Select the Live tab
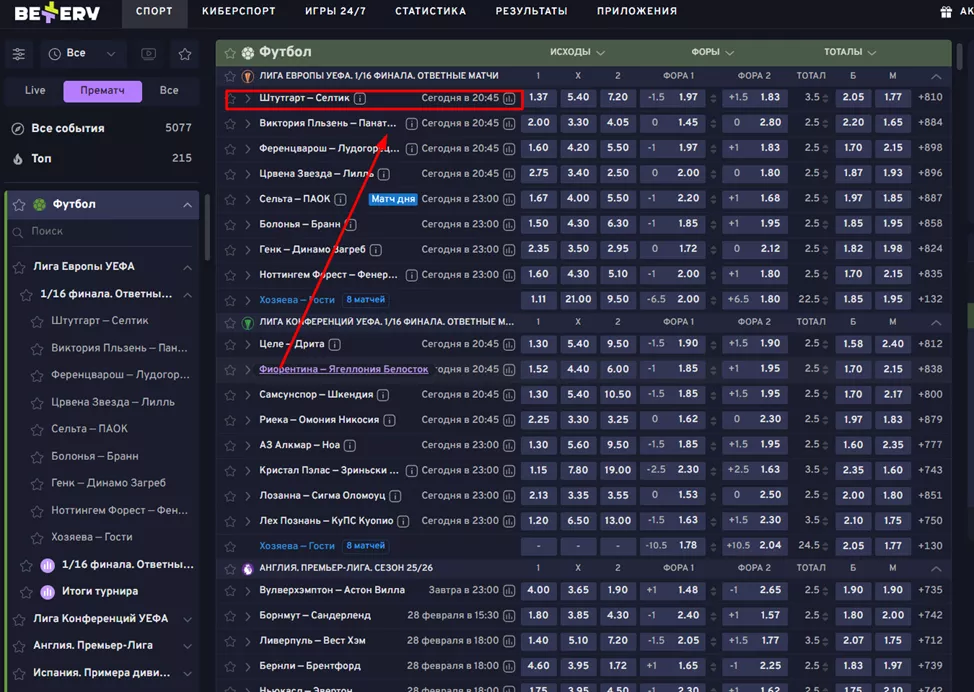974x692 pixels. click(35, 91)
